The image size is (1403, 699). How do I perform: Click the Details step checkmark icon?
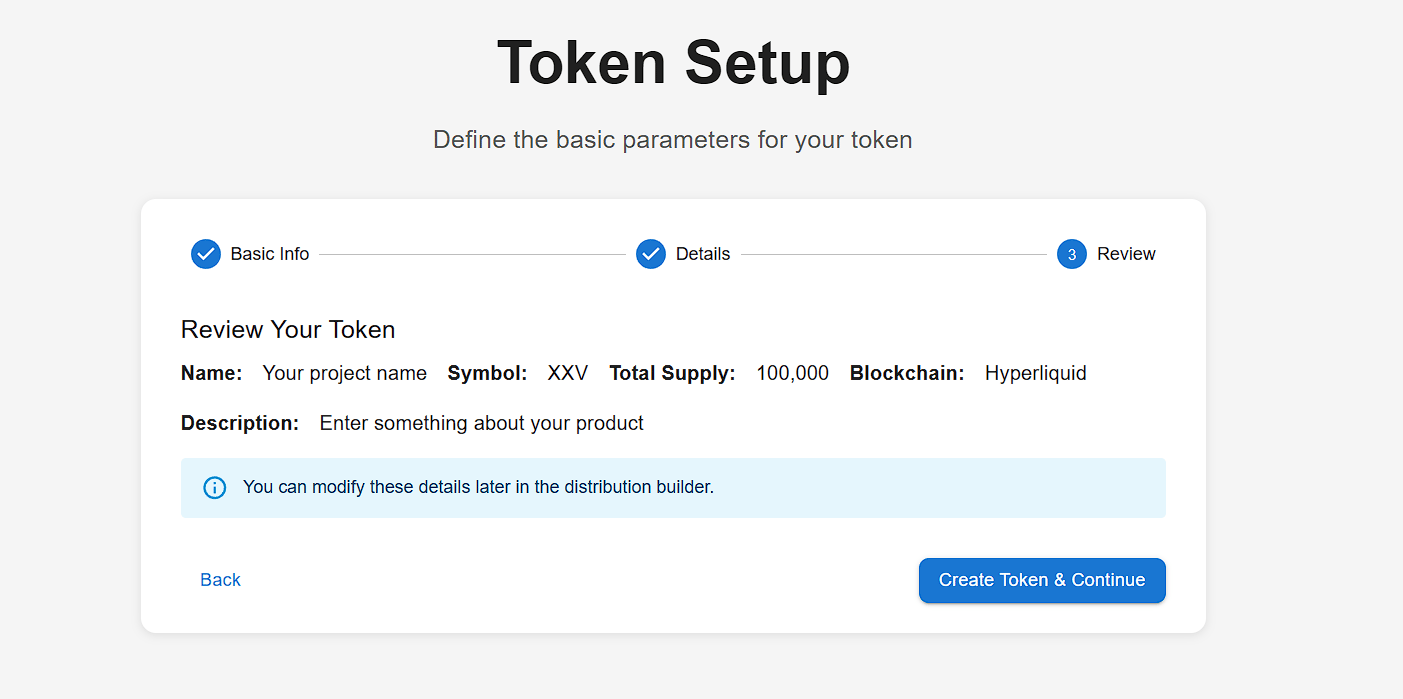[651, 254]
